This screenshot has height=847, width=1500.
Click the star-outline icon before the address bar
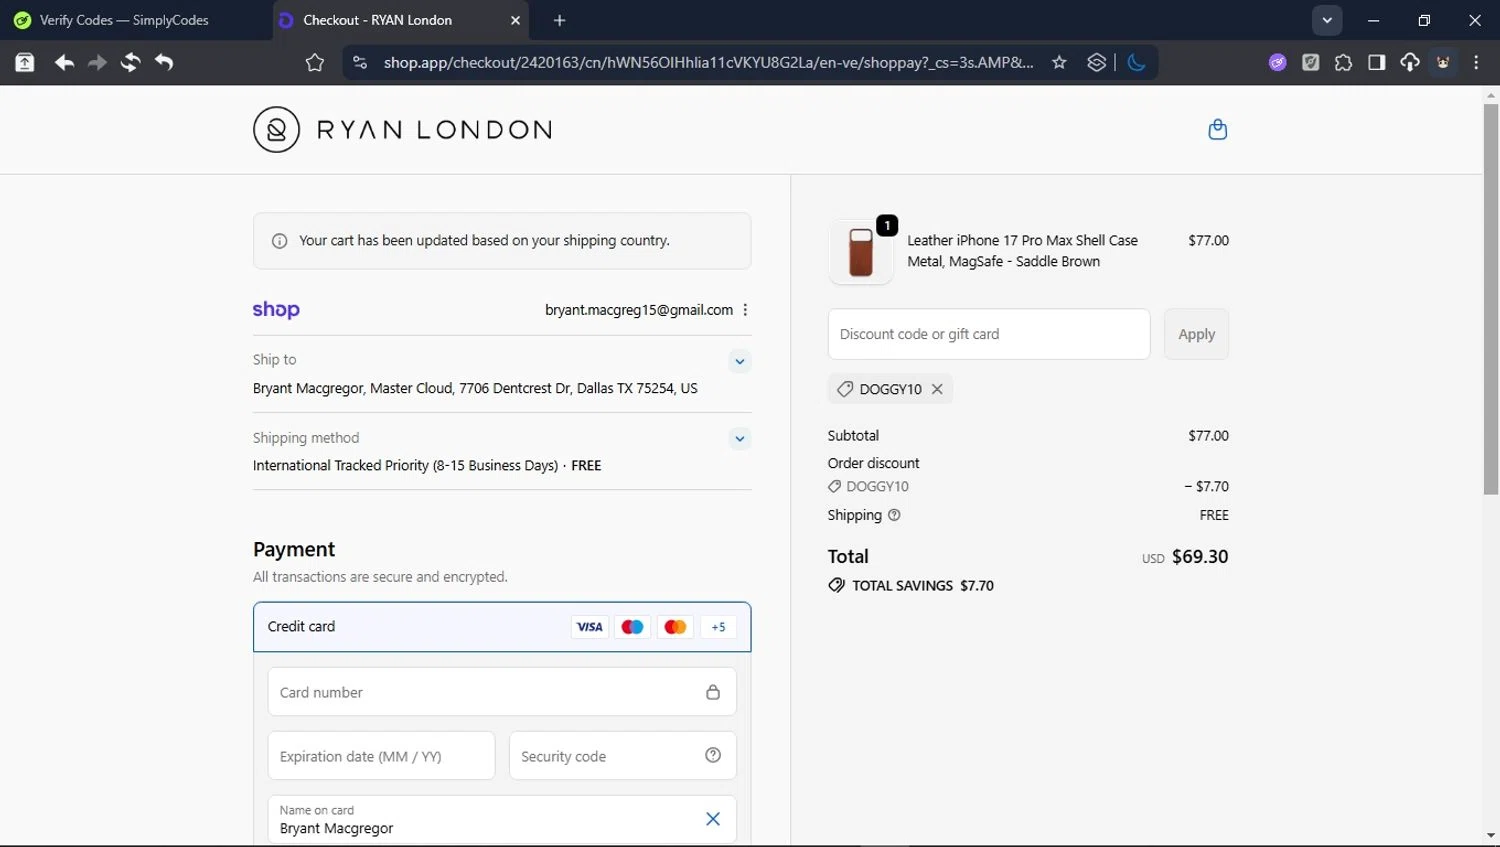click(x=314, y=63)
